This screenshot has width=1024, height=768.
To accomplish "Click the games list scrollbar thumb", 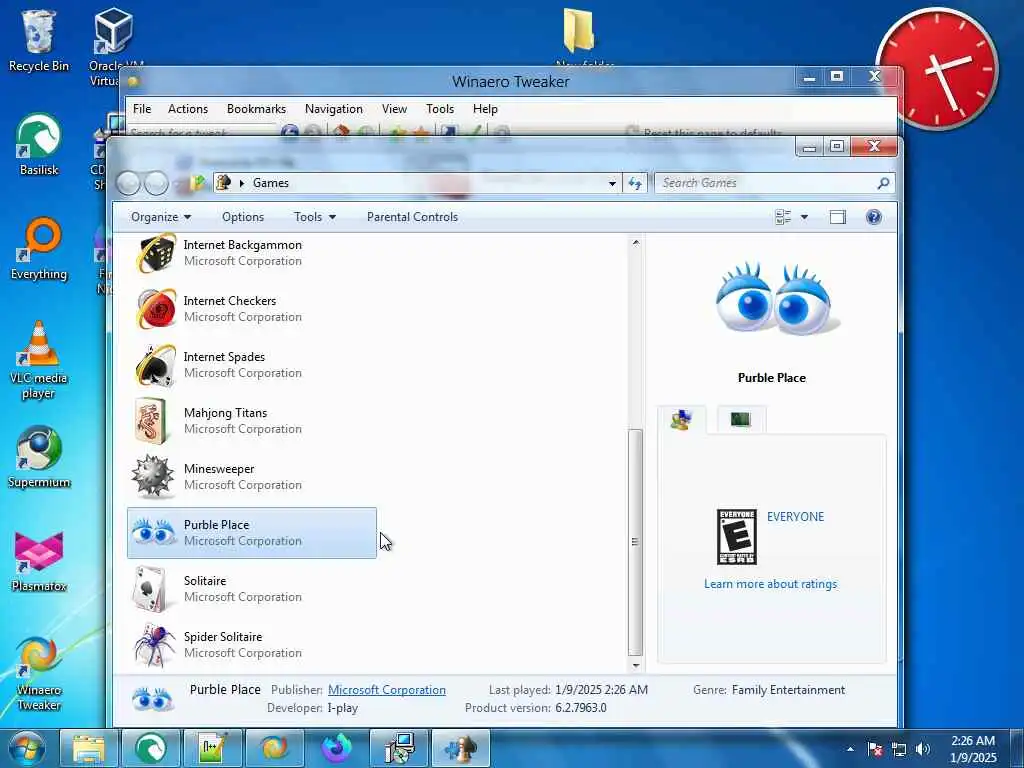I will (635, 541).
